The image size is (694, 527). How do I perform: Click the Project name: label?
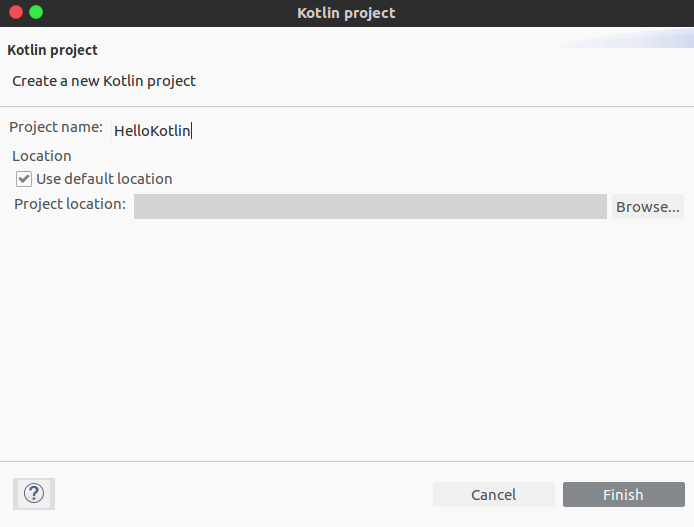(56, 127)
